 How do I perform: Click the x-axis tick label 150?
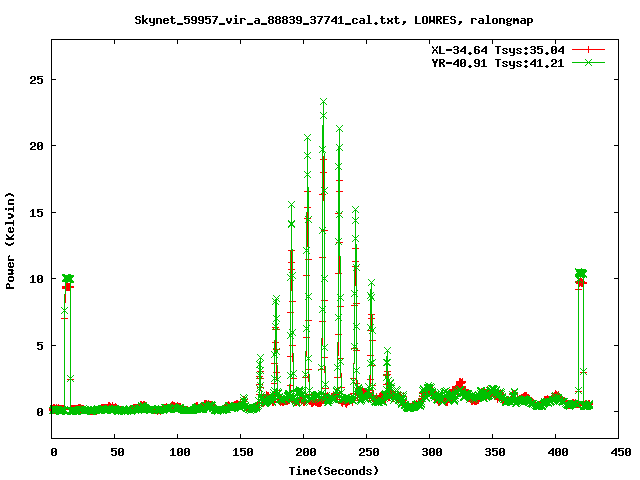pyautogui.click(x=243, y=452)
